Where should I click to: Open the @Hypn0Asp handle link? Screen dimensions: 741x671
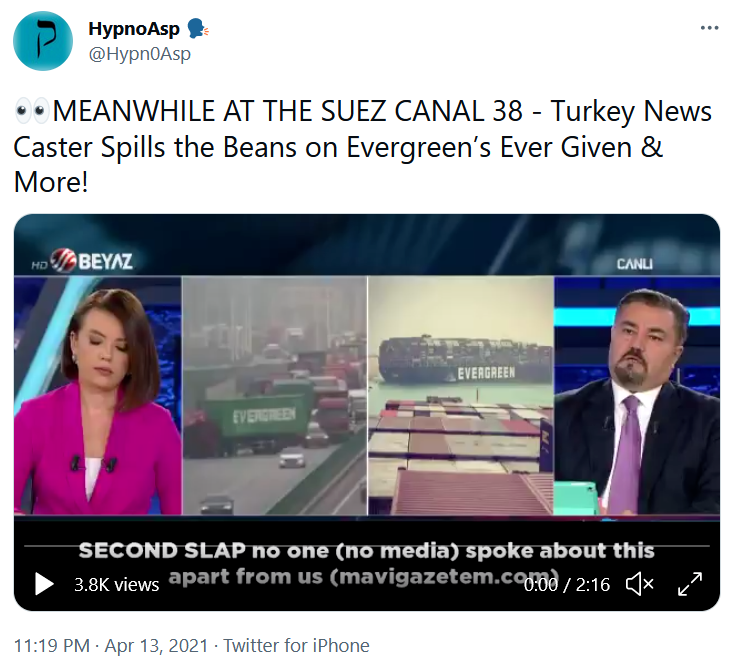(x=139, y=54)
